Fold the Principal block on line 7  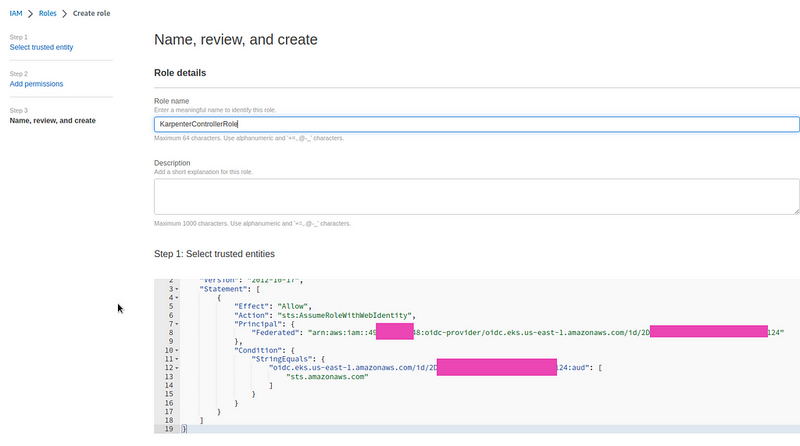pos(176,324)
